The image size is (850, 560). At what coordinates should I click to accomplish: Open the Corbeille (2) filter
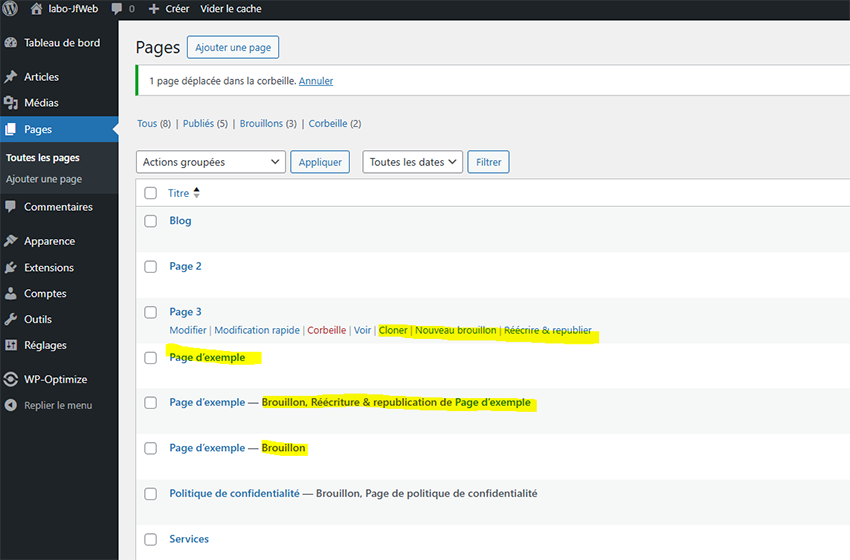tap(335, 124)
